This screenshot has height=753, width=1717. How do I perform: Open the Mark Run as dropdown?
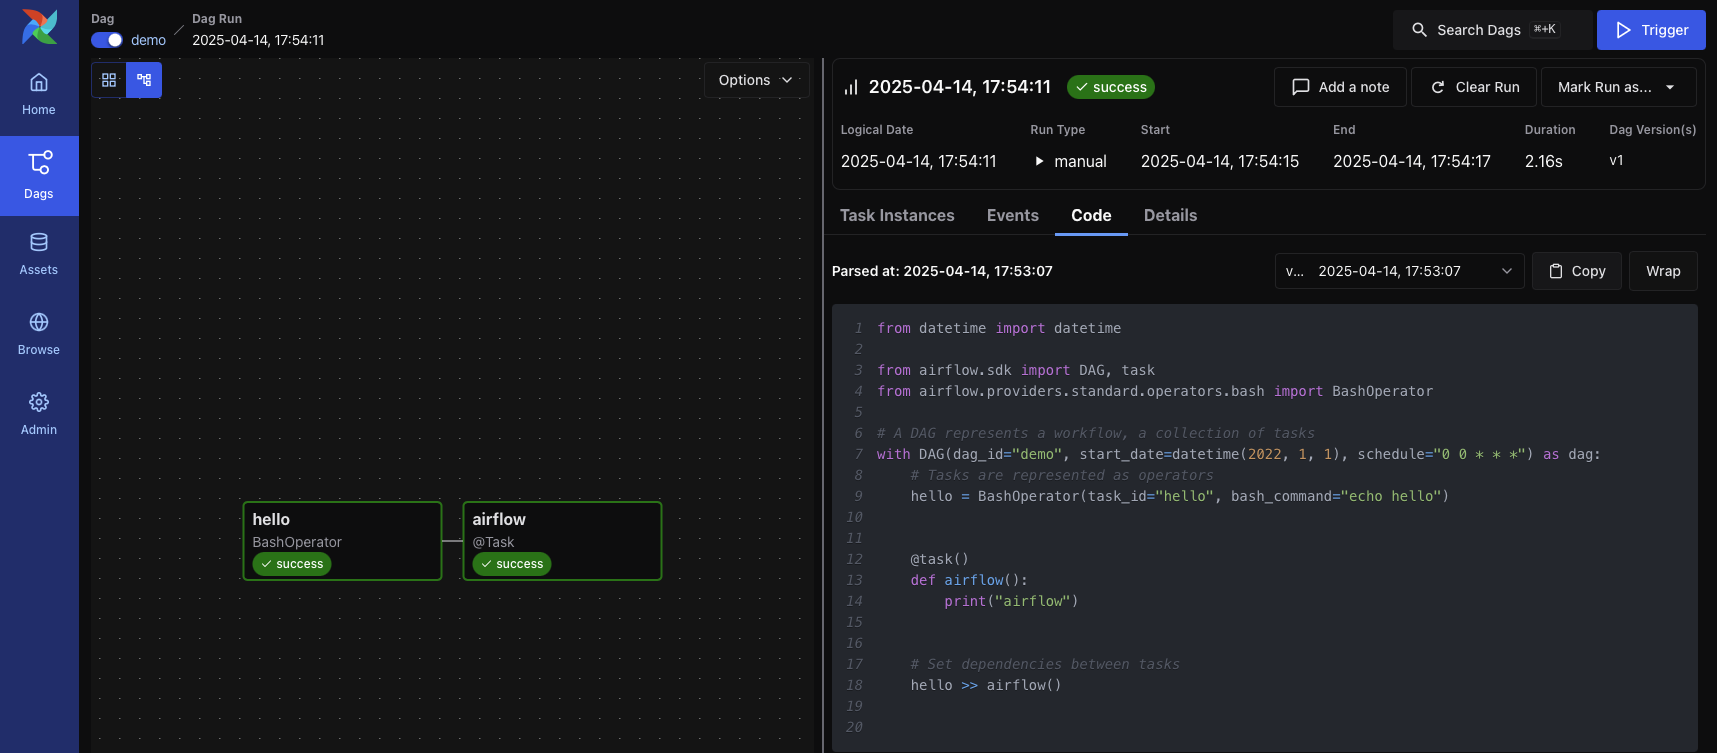(1617, 87)
